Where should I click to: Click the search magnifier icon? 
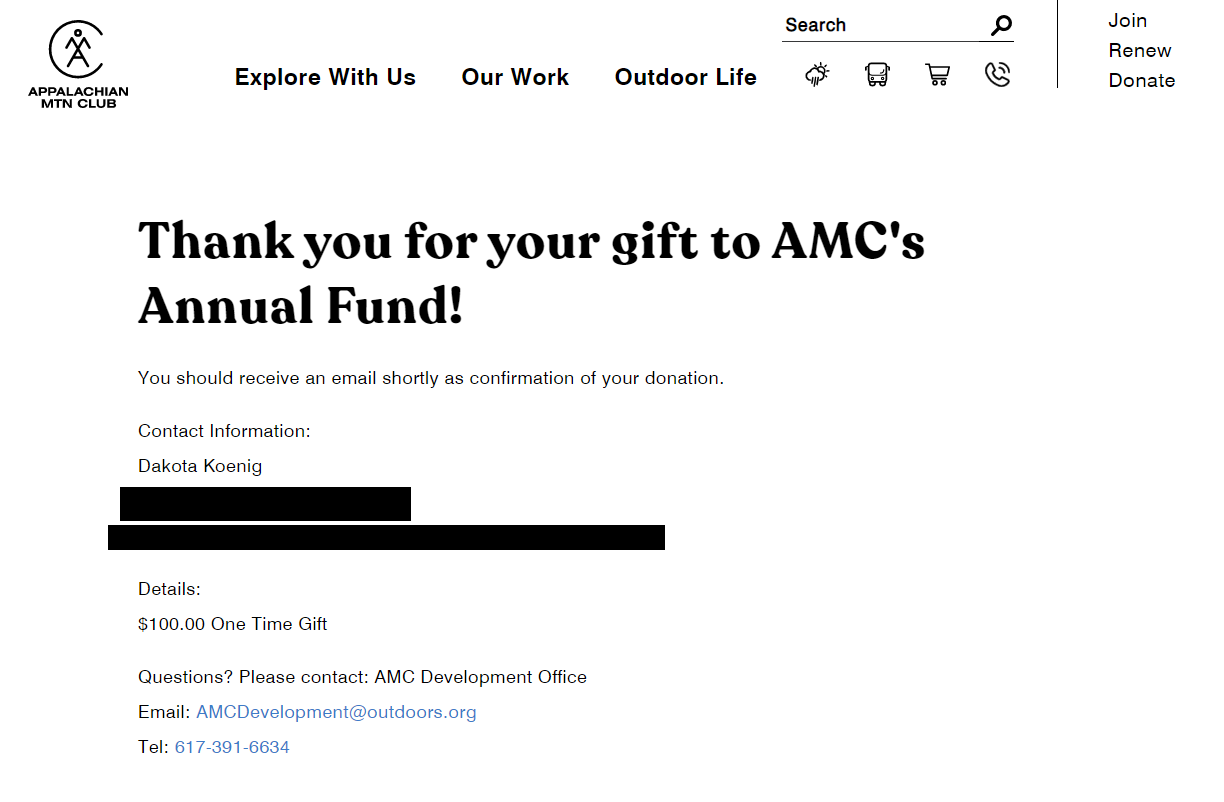(1001, 26)
